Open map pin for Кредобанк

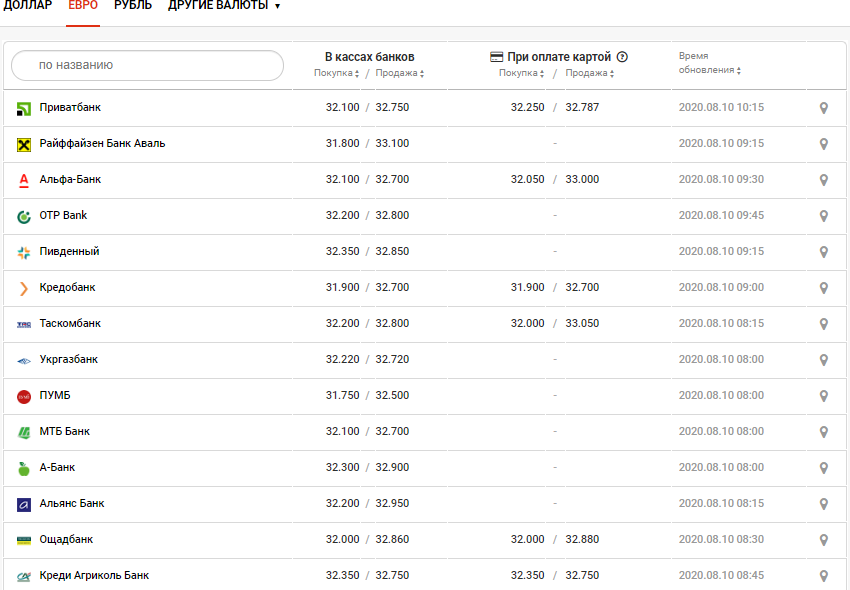click(x=823, y=288)
